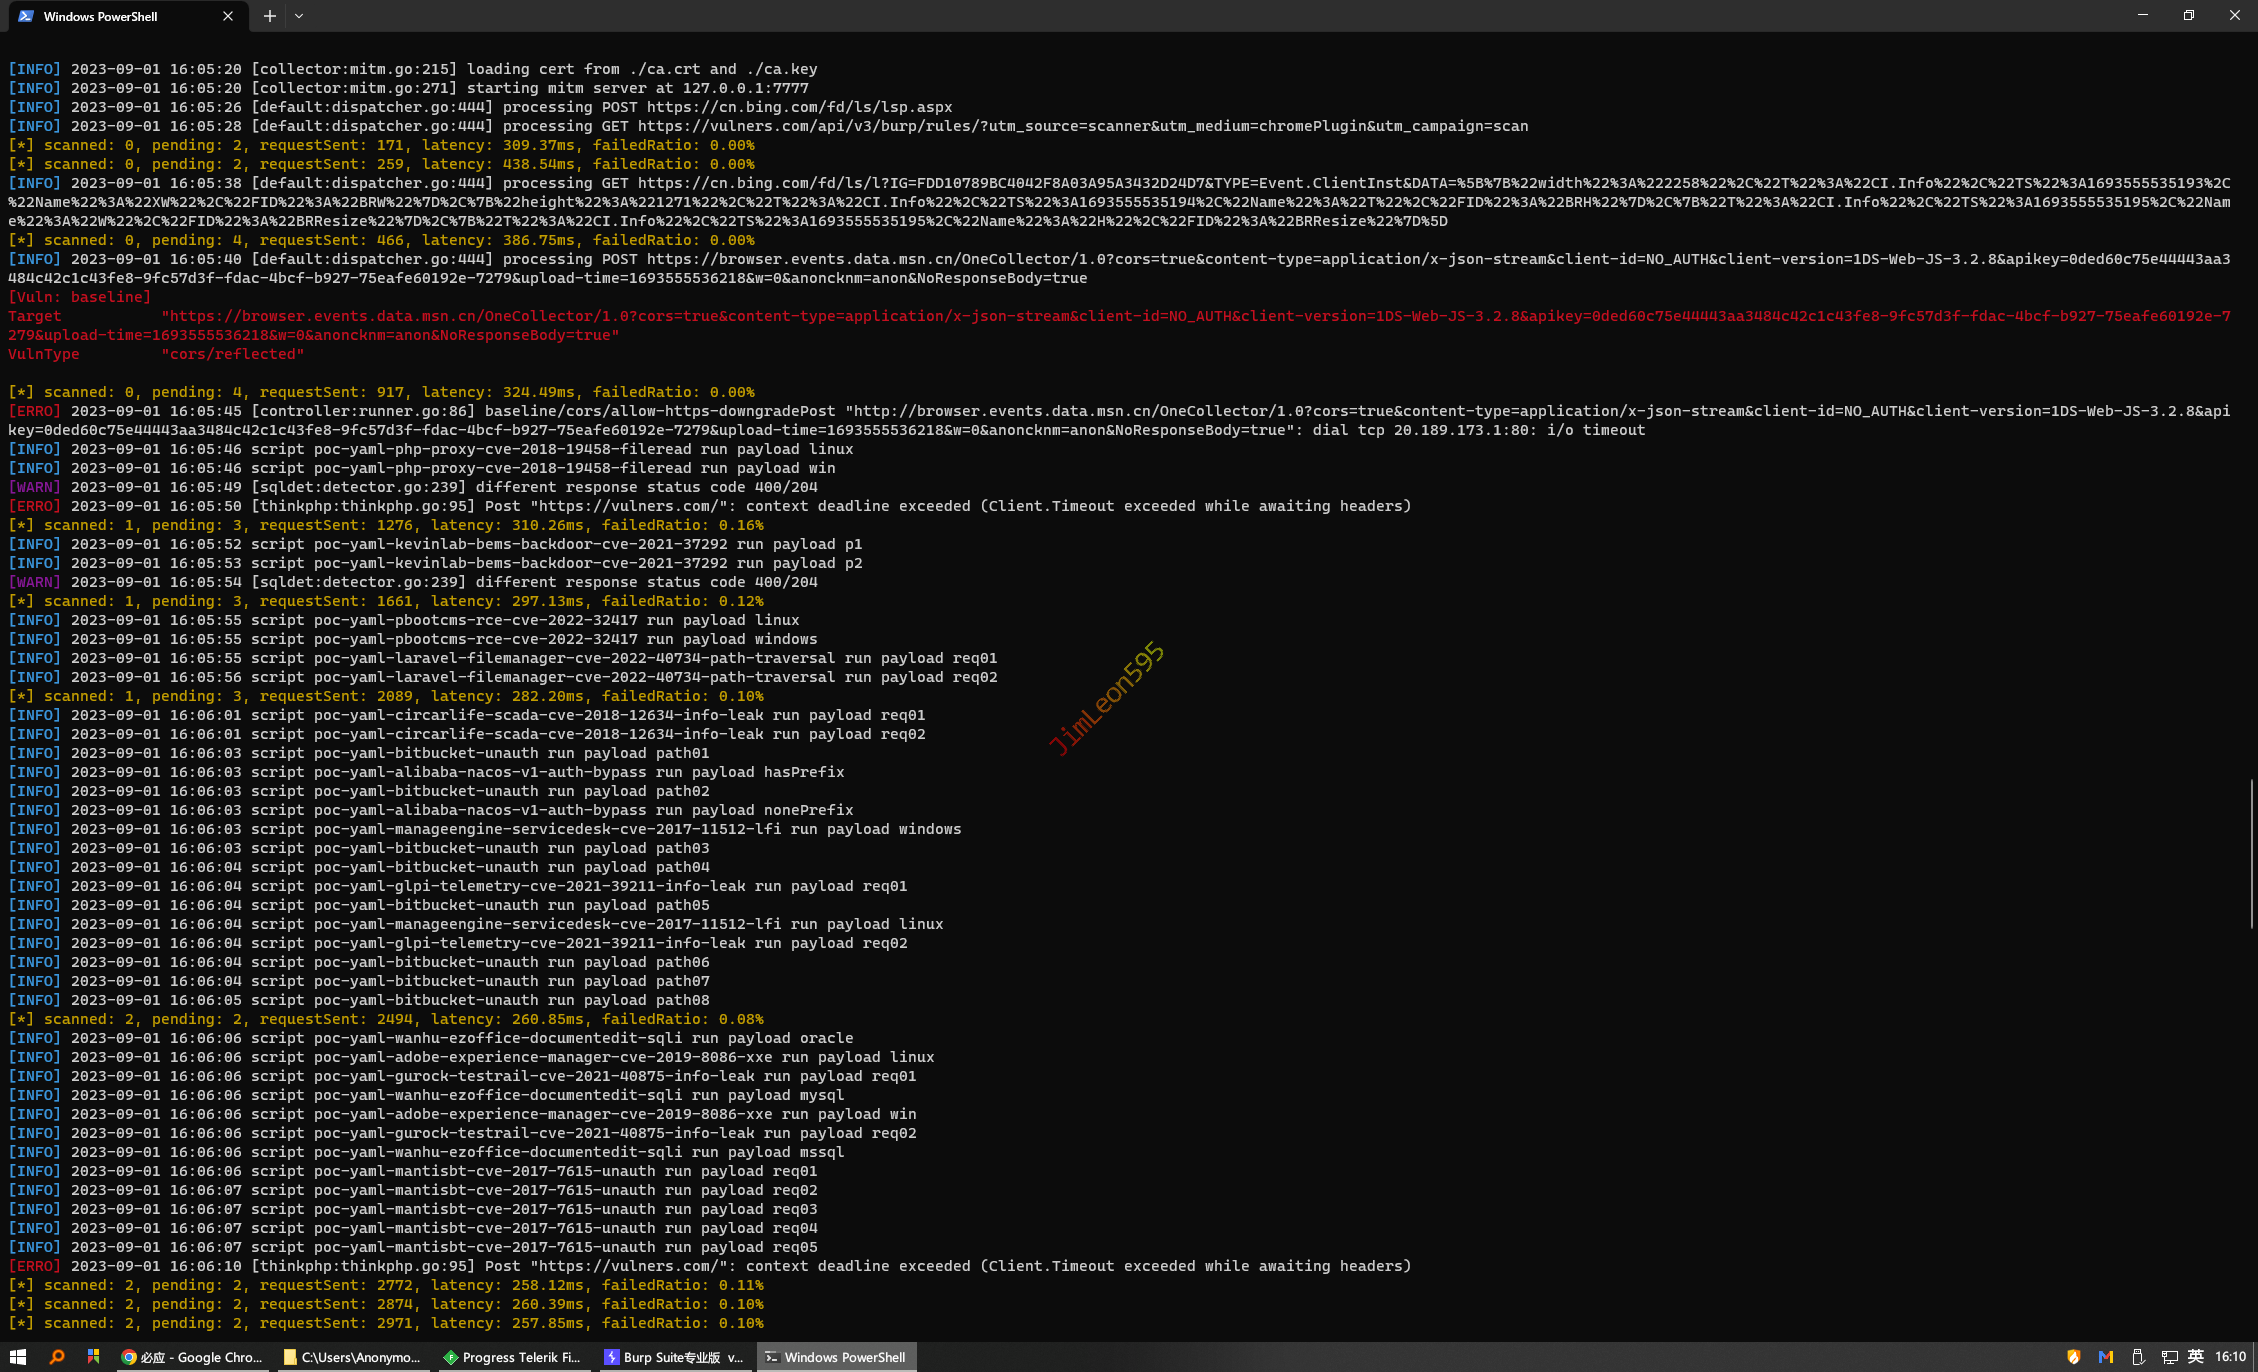The height and width of the screenshot is (1372, 2258).
Task: Open the 16:10 clock in taskbar
Action: (x=2230, y=1357)
